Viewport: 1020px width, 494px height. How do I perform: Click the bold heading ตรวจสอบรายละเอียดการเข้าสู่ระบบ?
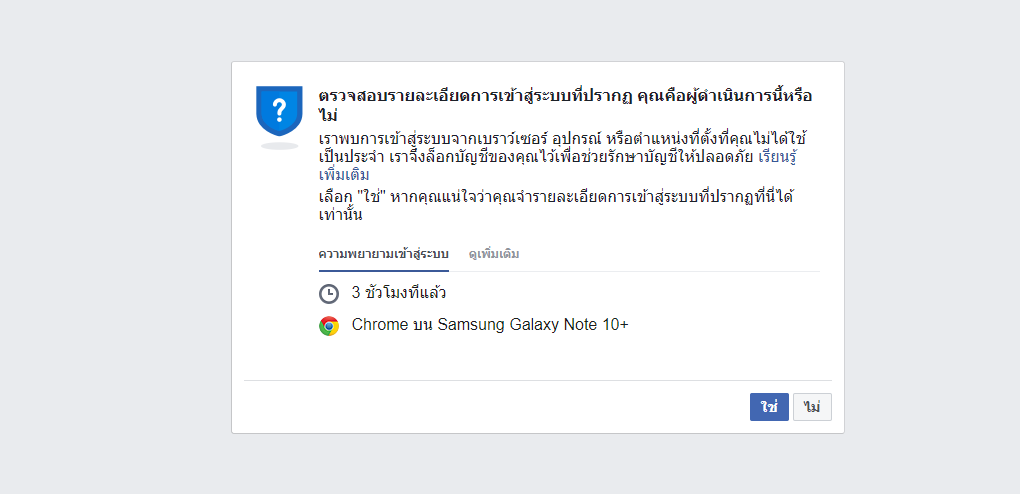point(443,96)
